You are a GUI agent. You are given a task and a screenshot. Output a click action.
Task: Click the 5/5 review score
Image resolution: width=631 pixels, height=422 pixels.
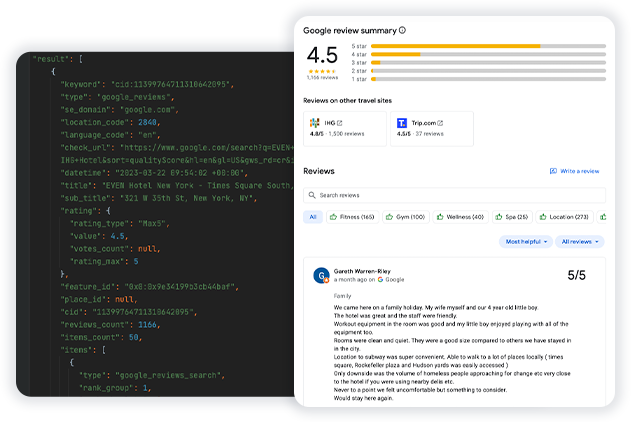click(576, 275)
